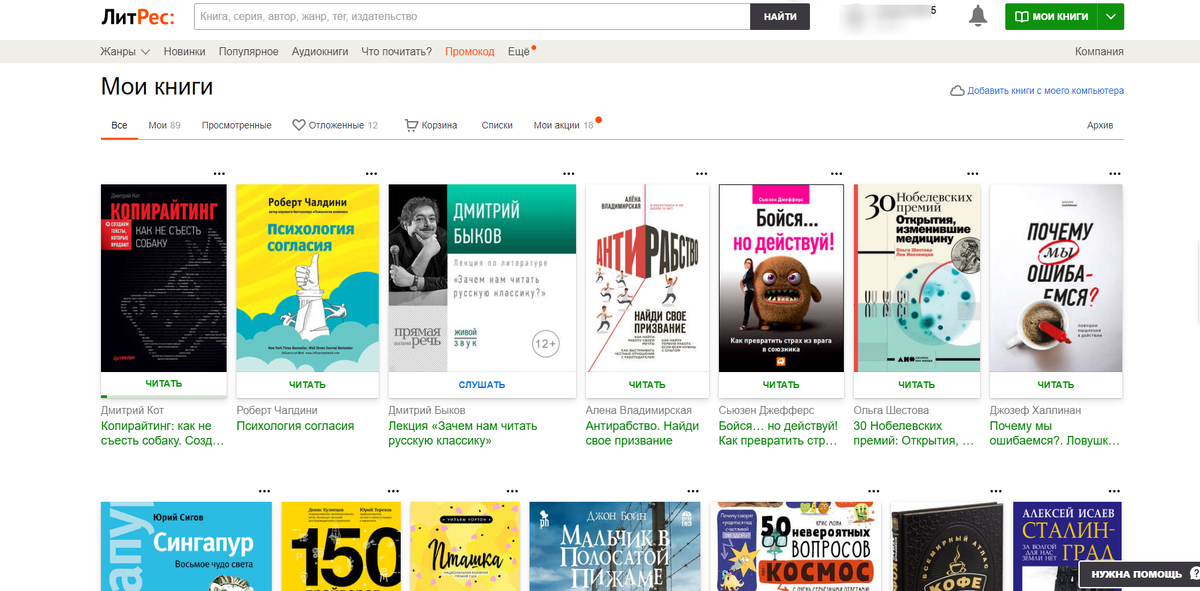Open three-dot menu above Бойся но действуй
This screenshot has width=1200, height=591.
835,172
